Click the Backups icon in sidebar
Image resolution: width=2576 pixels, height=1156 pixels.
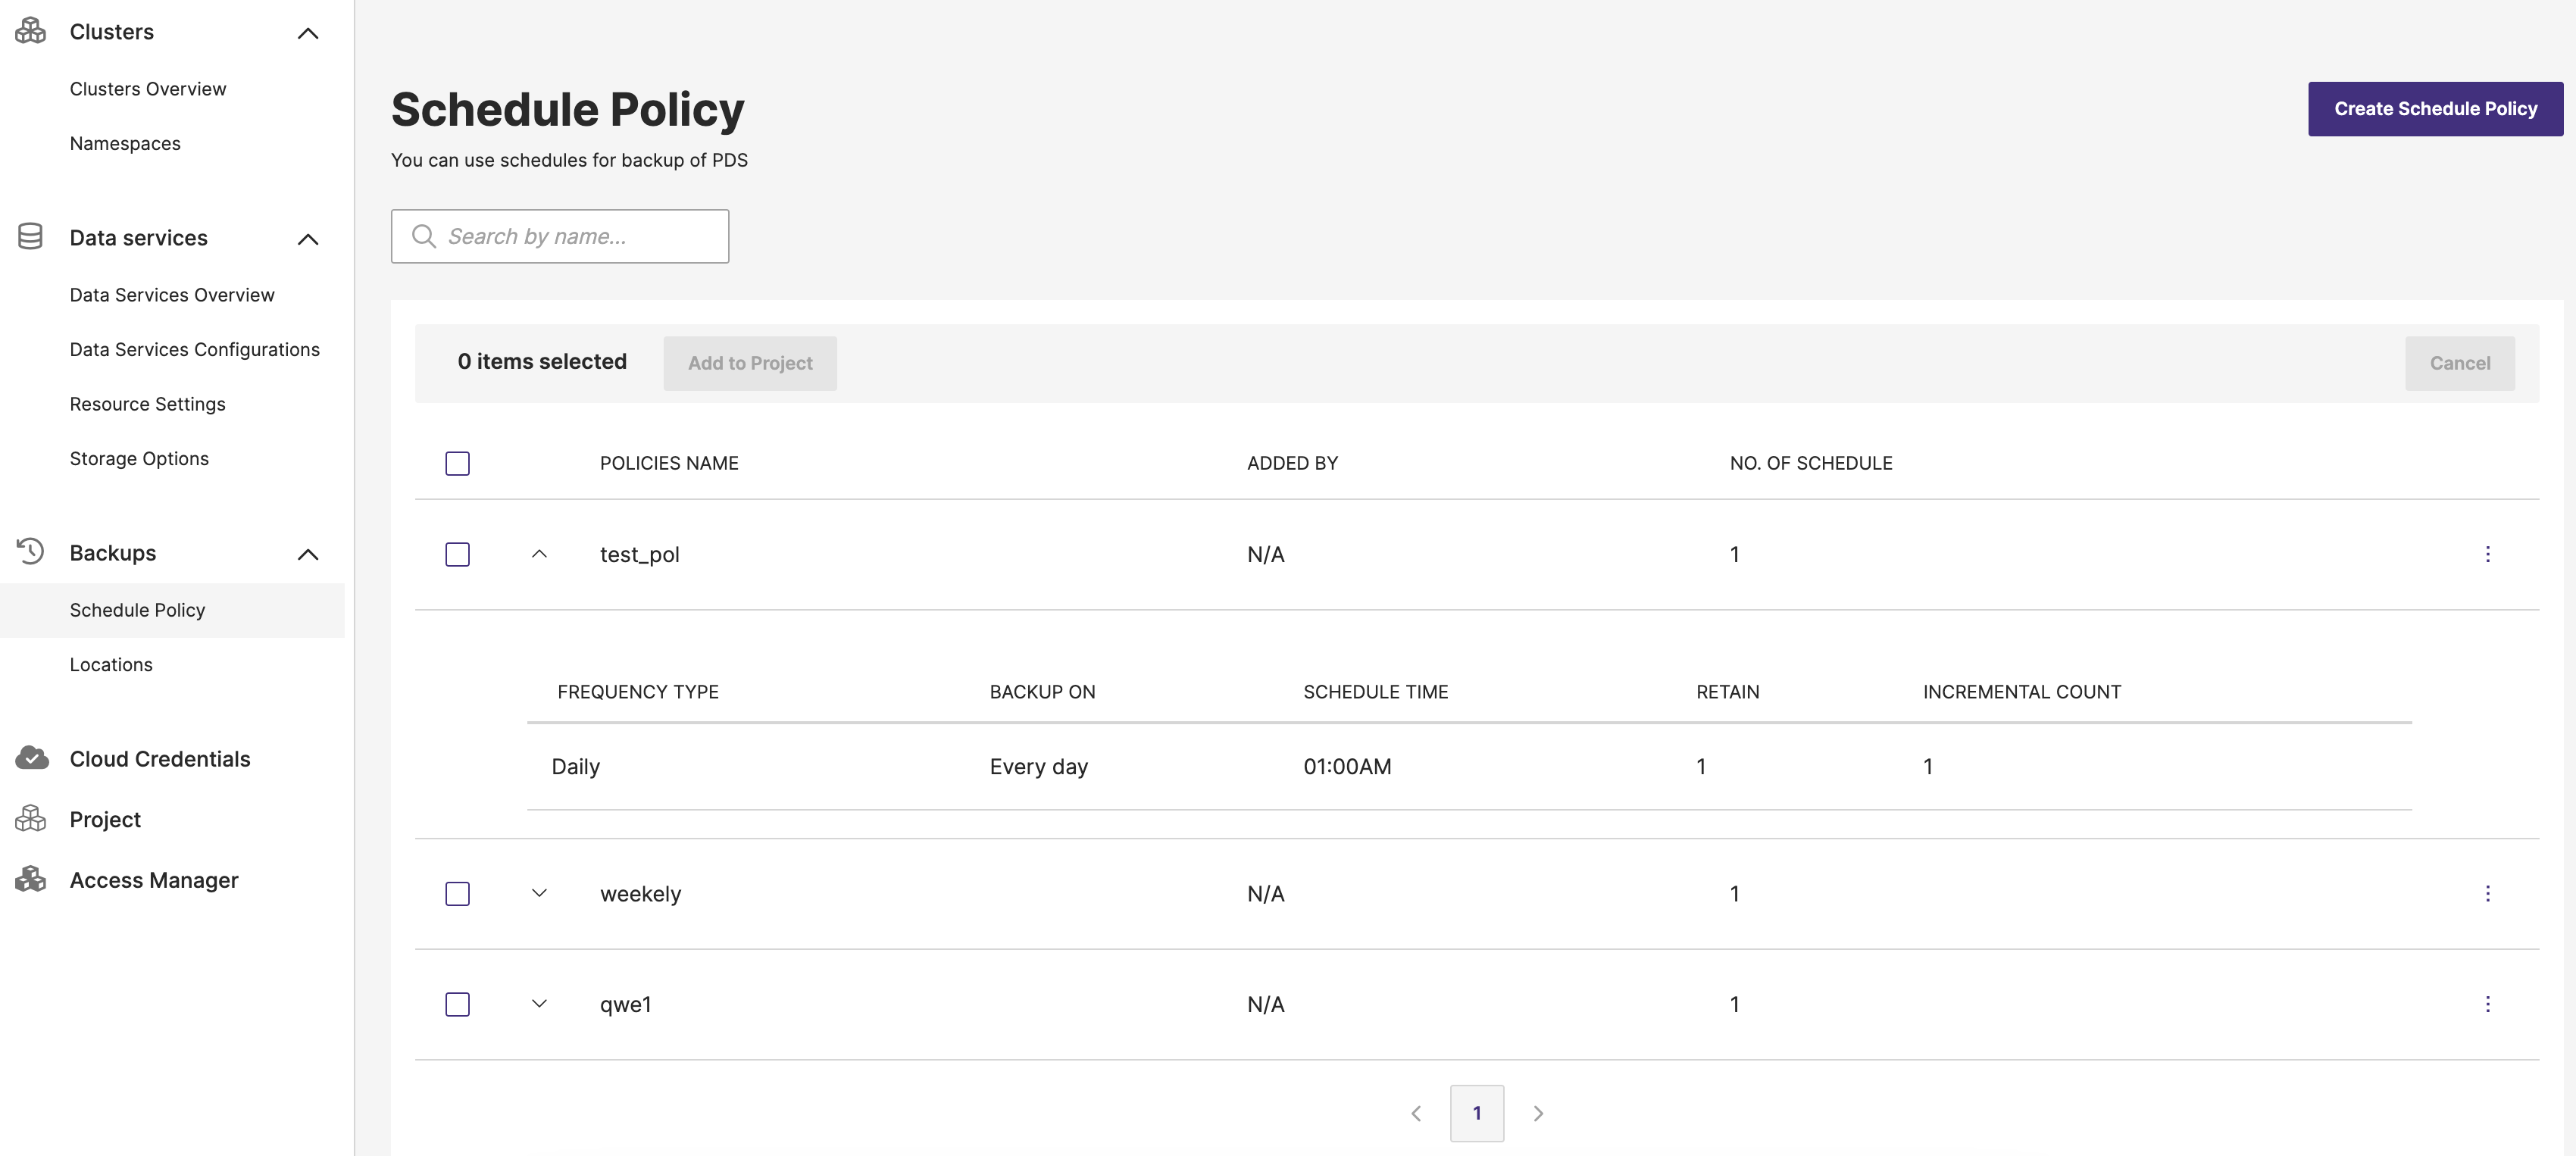coord(30,550)
